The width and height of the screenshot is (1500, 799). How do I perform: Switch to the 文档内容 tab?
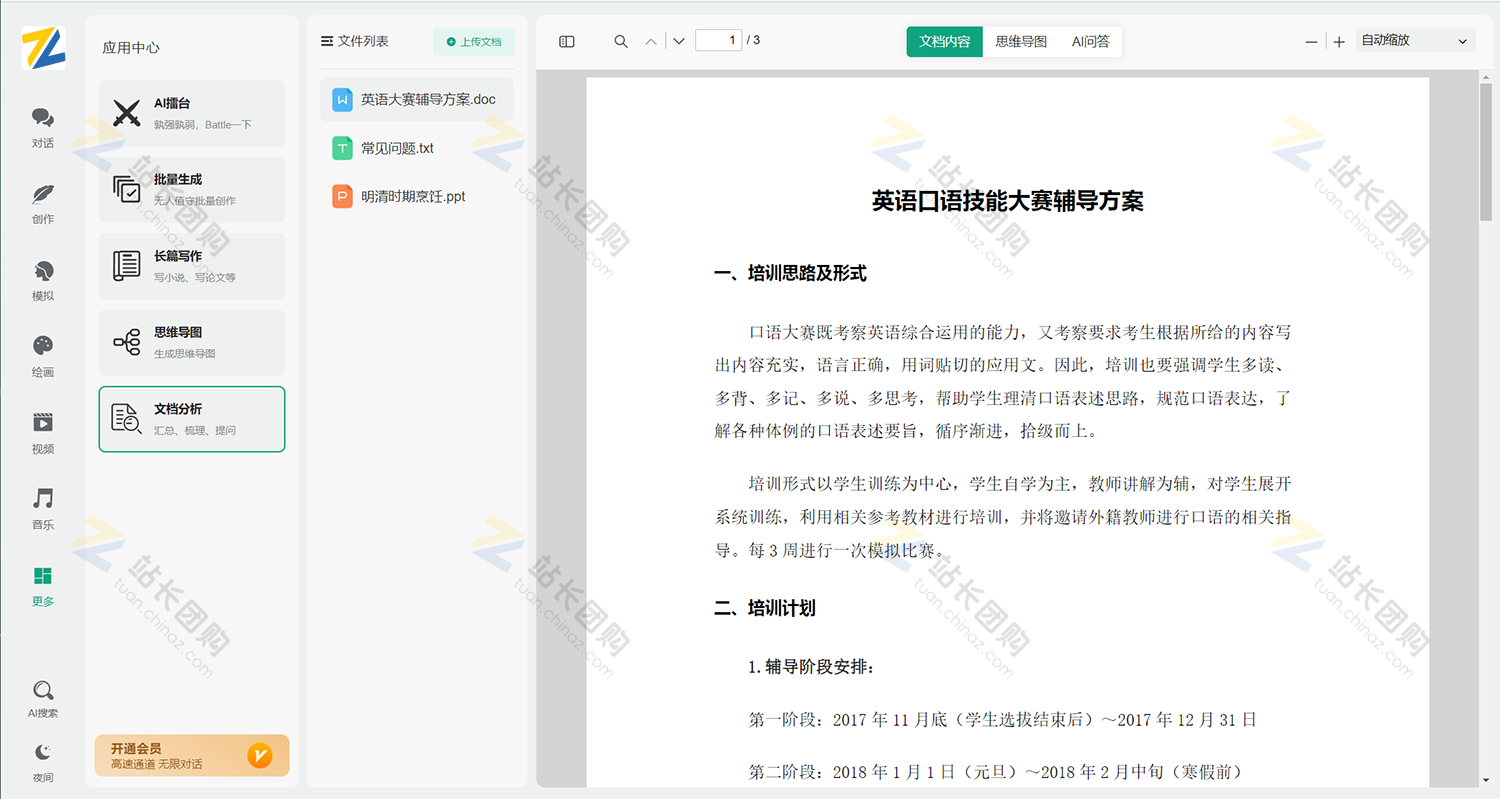[945, 41]
